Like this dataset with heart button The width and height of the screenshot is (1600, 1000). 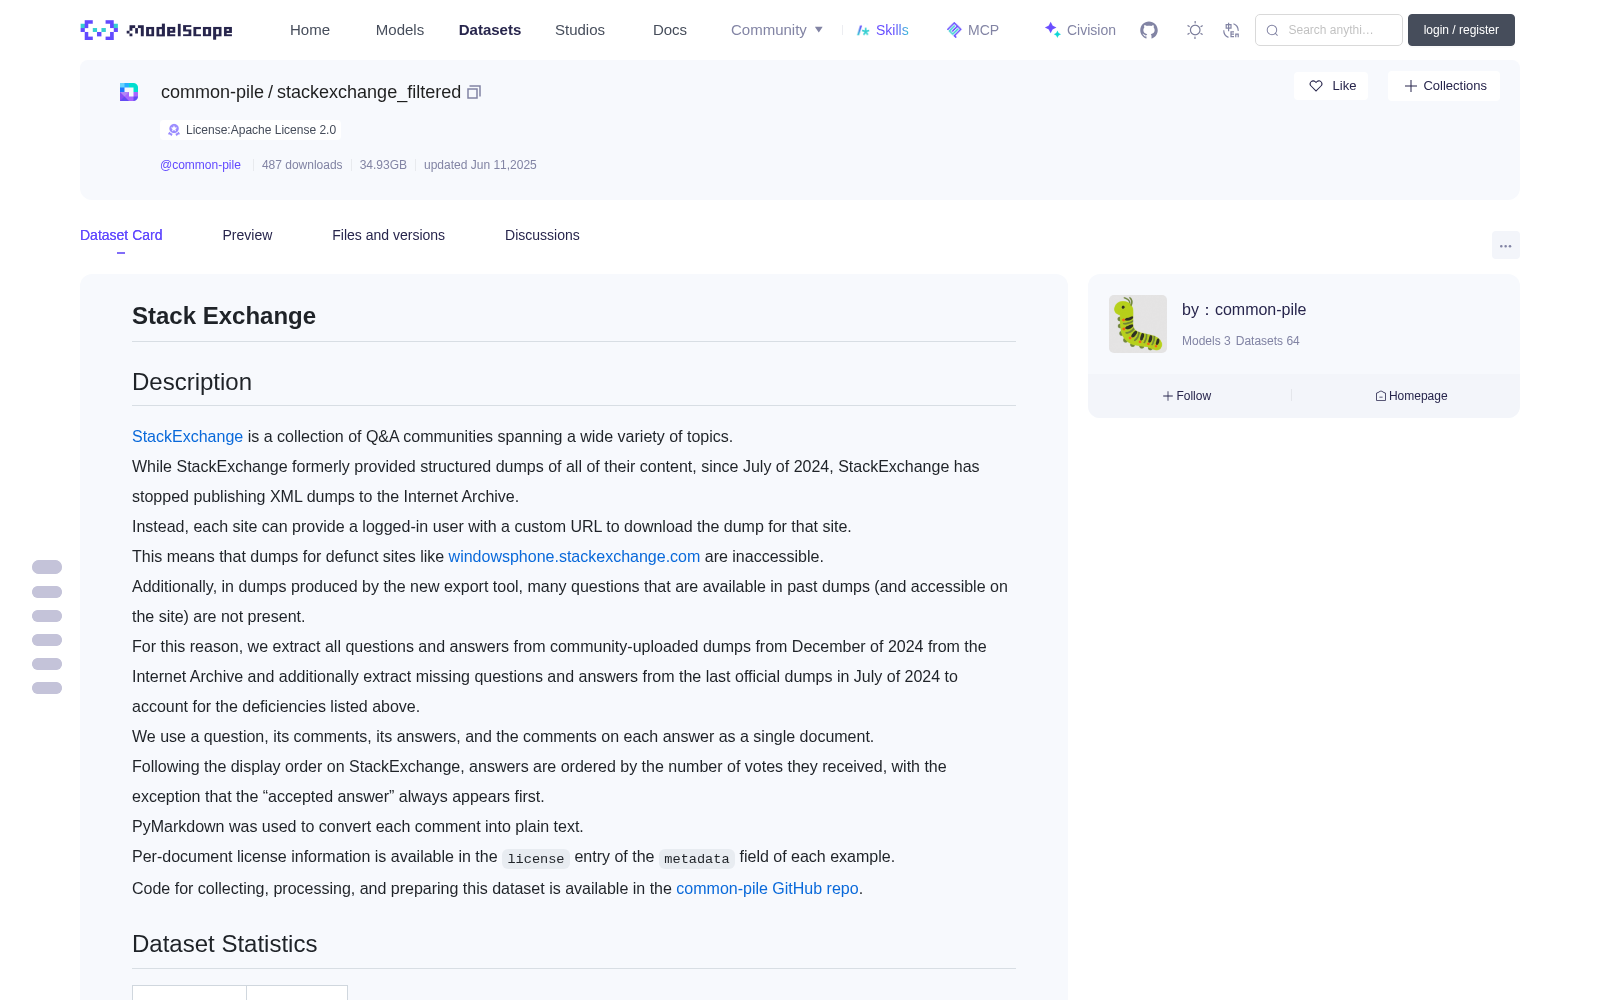click(1331, 86)
